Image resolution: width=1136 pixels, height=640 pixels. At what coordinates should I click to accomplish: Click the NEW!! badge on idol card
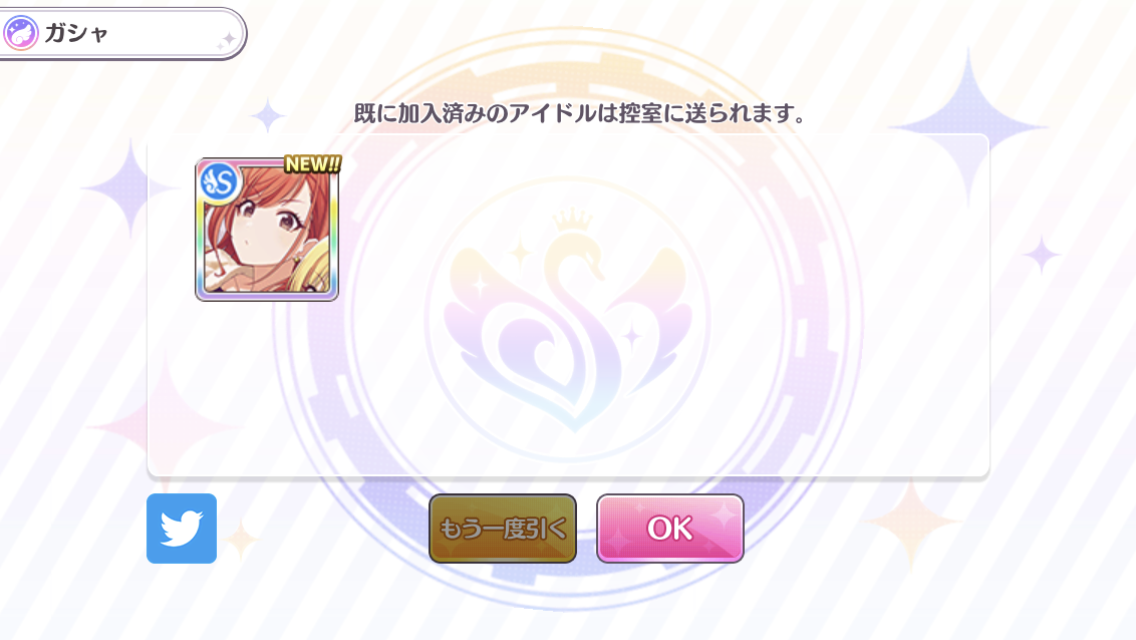pyautogui.click(x=312, y=165)
